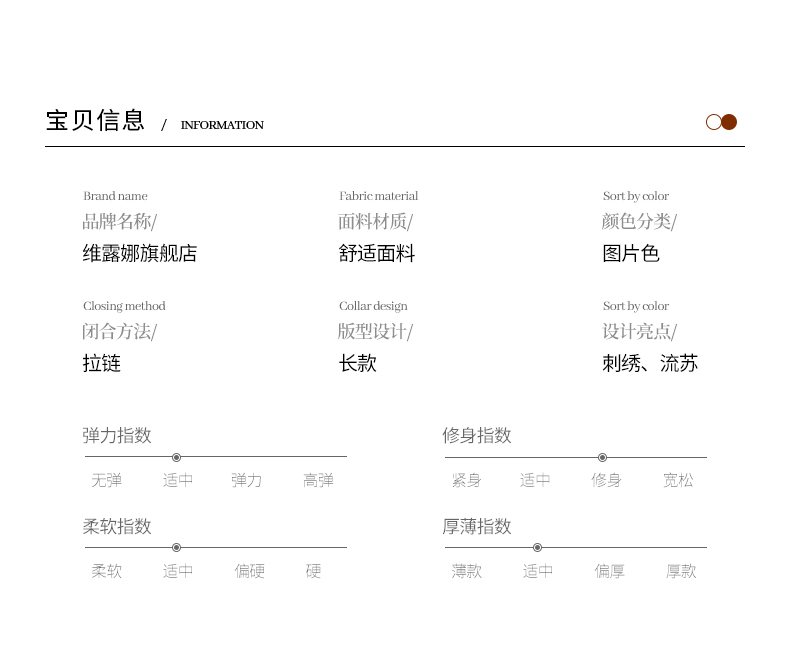
Task: Click the 无弹 scale label
Action: 106,480
